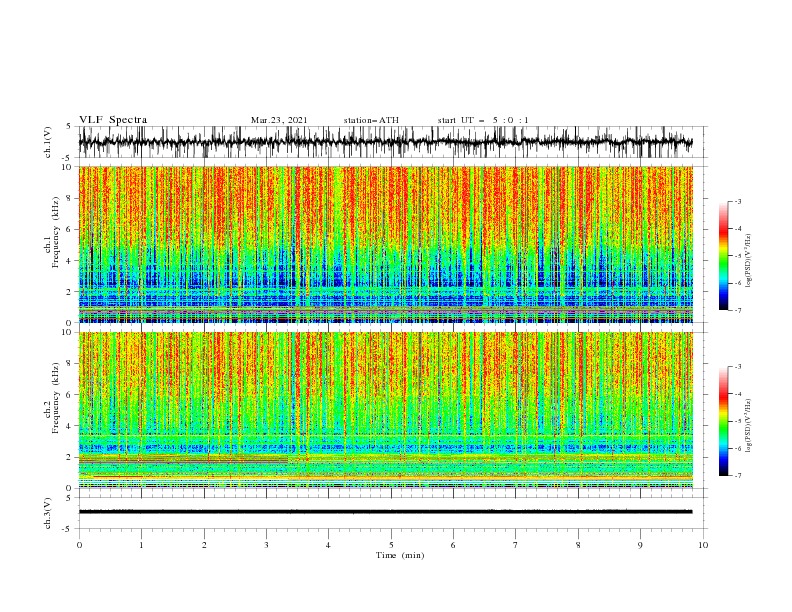792x612 pixels.
Task: Click the ch.1 spectrogram panel
Action: coord(385,244)
